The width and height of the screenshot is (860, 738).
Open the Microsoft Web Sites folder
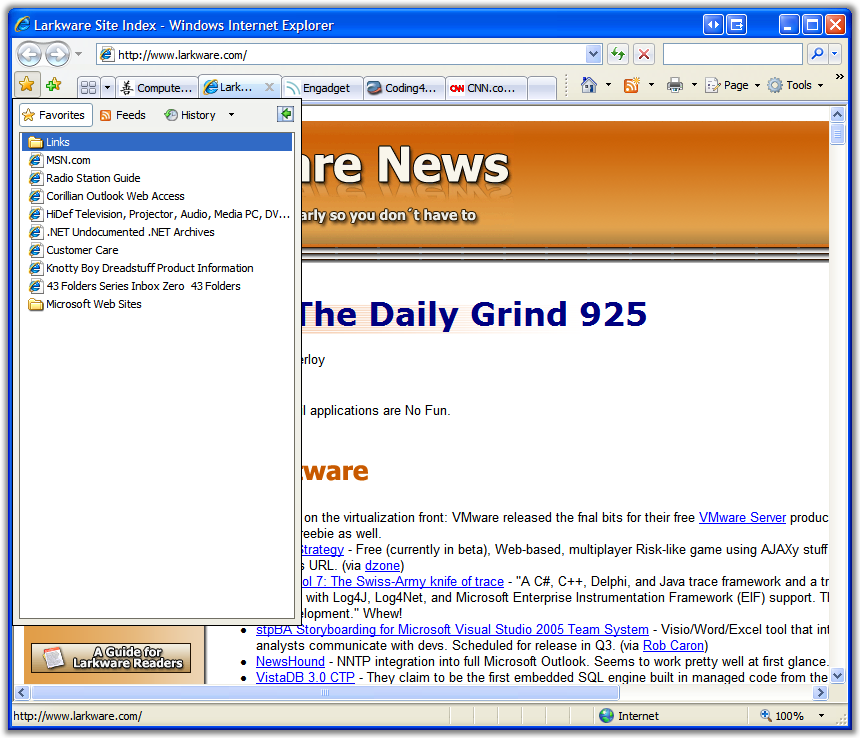coord(157,304)
